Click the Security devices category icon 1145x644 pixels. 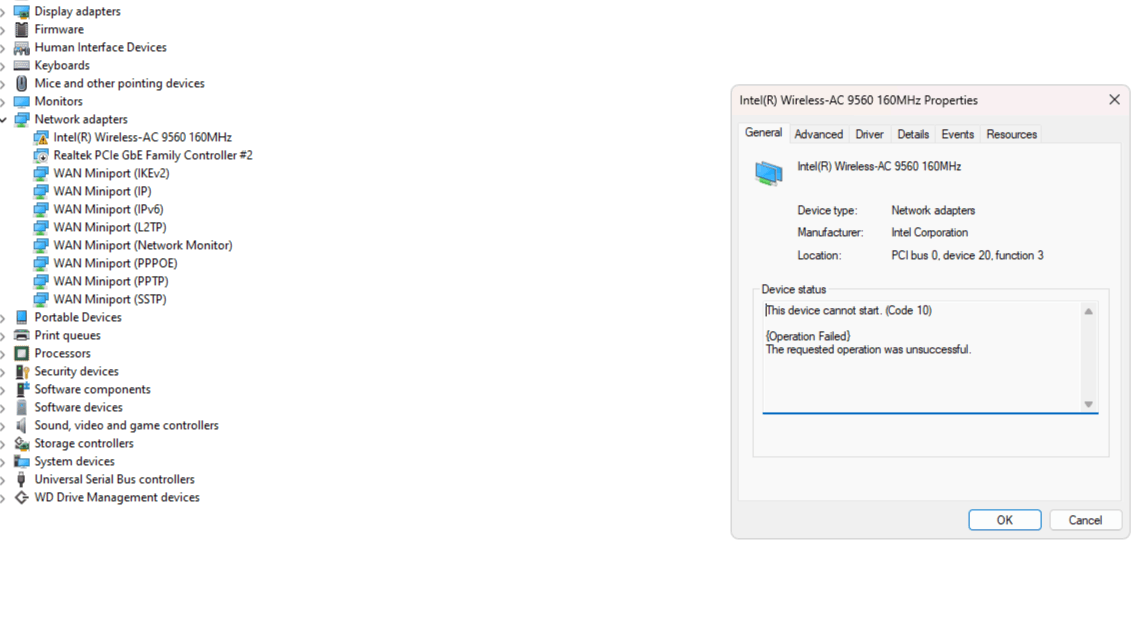tap(22, 372)
